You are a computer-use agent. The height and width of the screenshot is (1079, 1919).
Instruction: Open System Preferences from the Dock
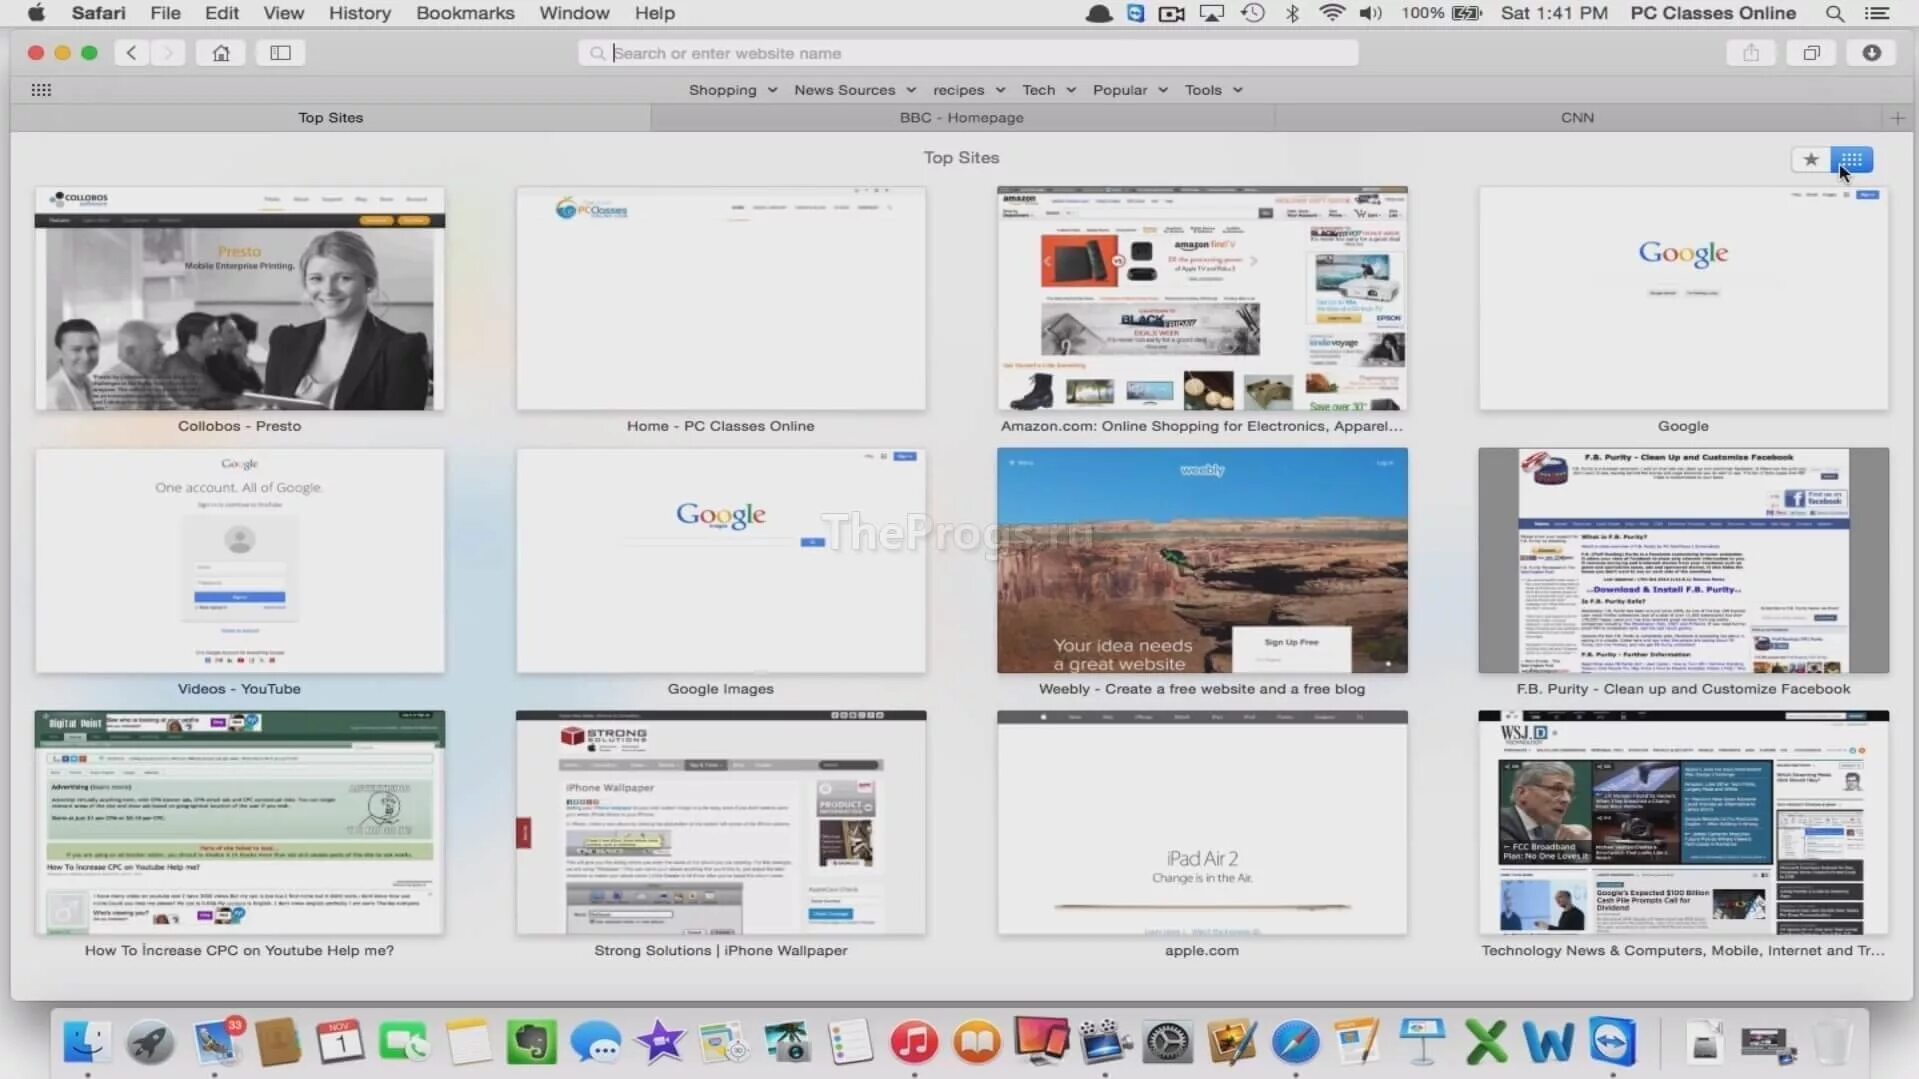(x=1167, y=1042)
